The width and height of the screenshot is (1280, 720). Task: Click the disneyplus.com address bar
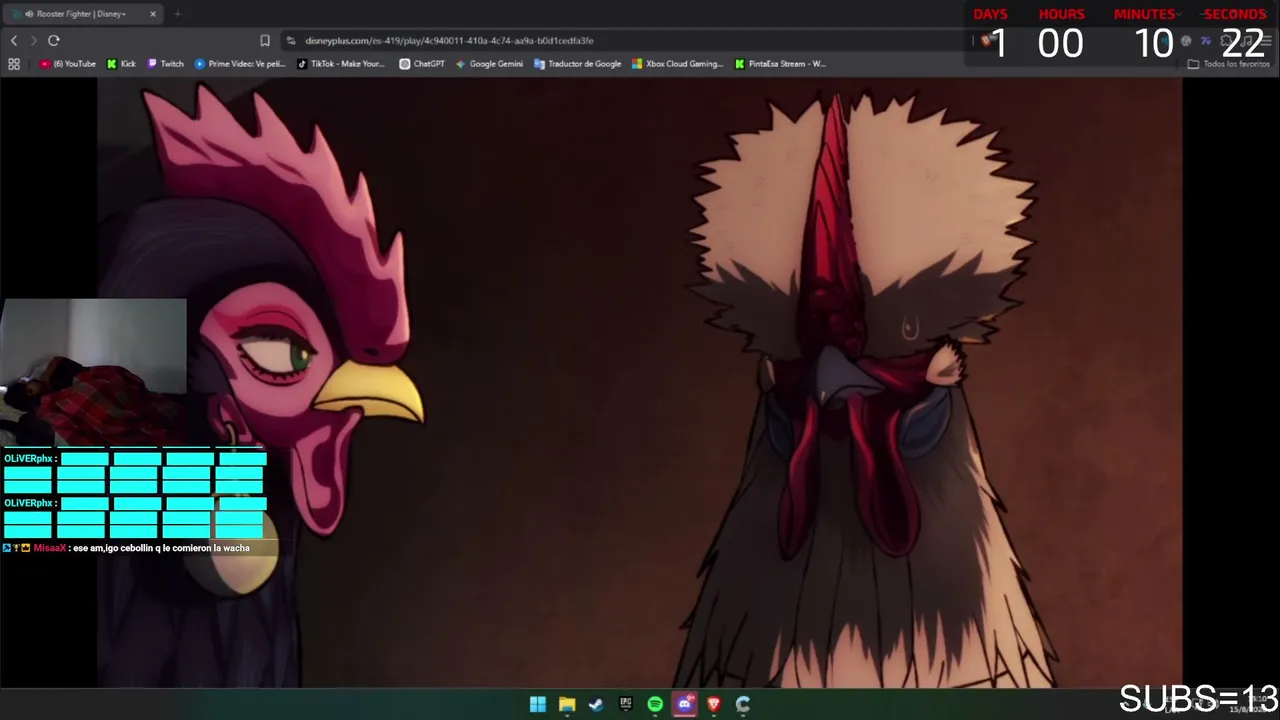point(449,41)
